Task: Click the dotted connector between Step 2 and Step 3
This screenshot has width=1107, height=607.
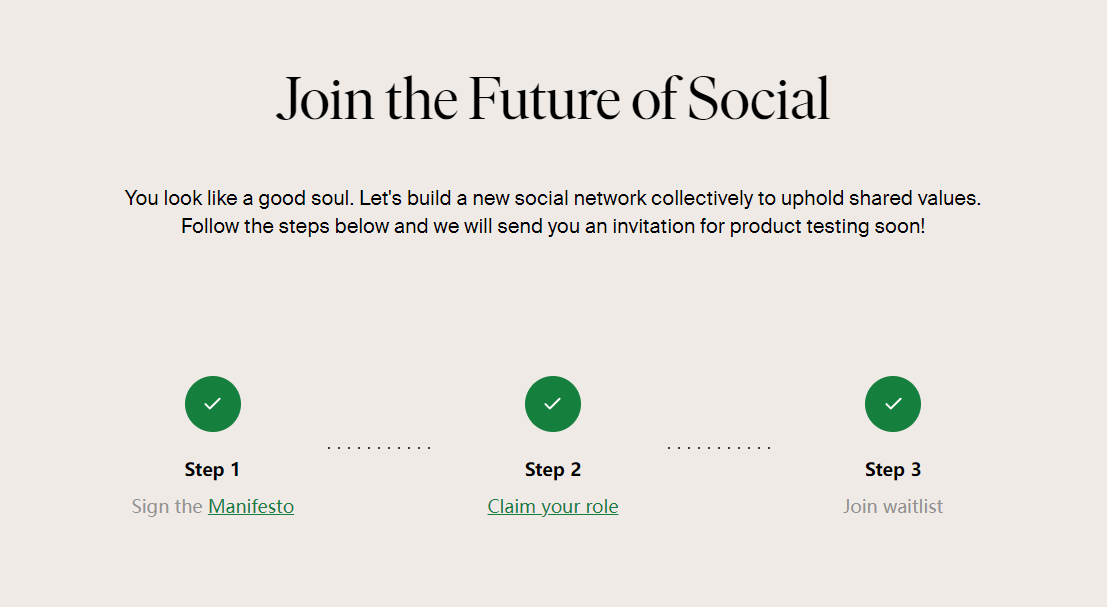Action: click(719, 447)
